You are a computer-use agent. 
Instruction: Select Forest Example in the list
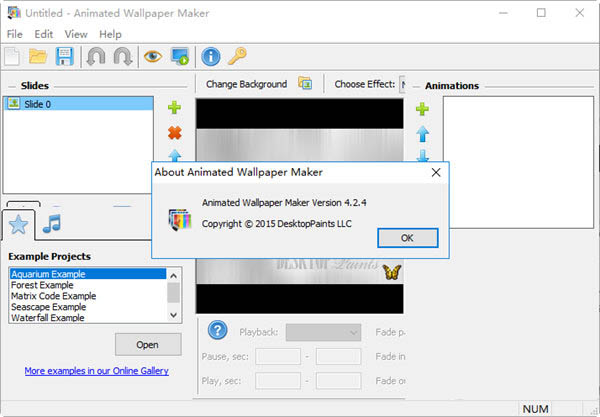coord(88,285)
